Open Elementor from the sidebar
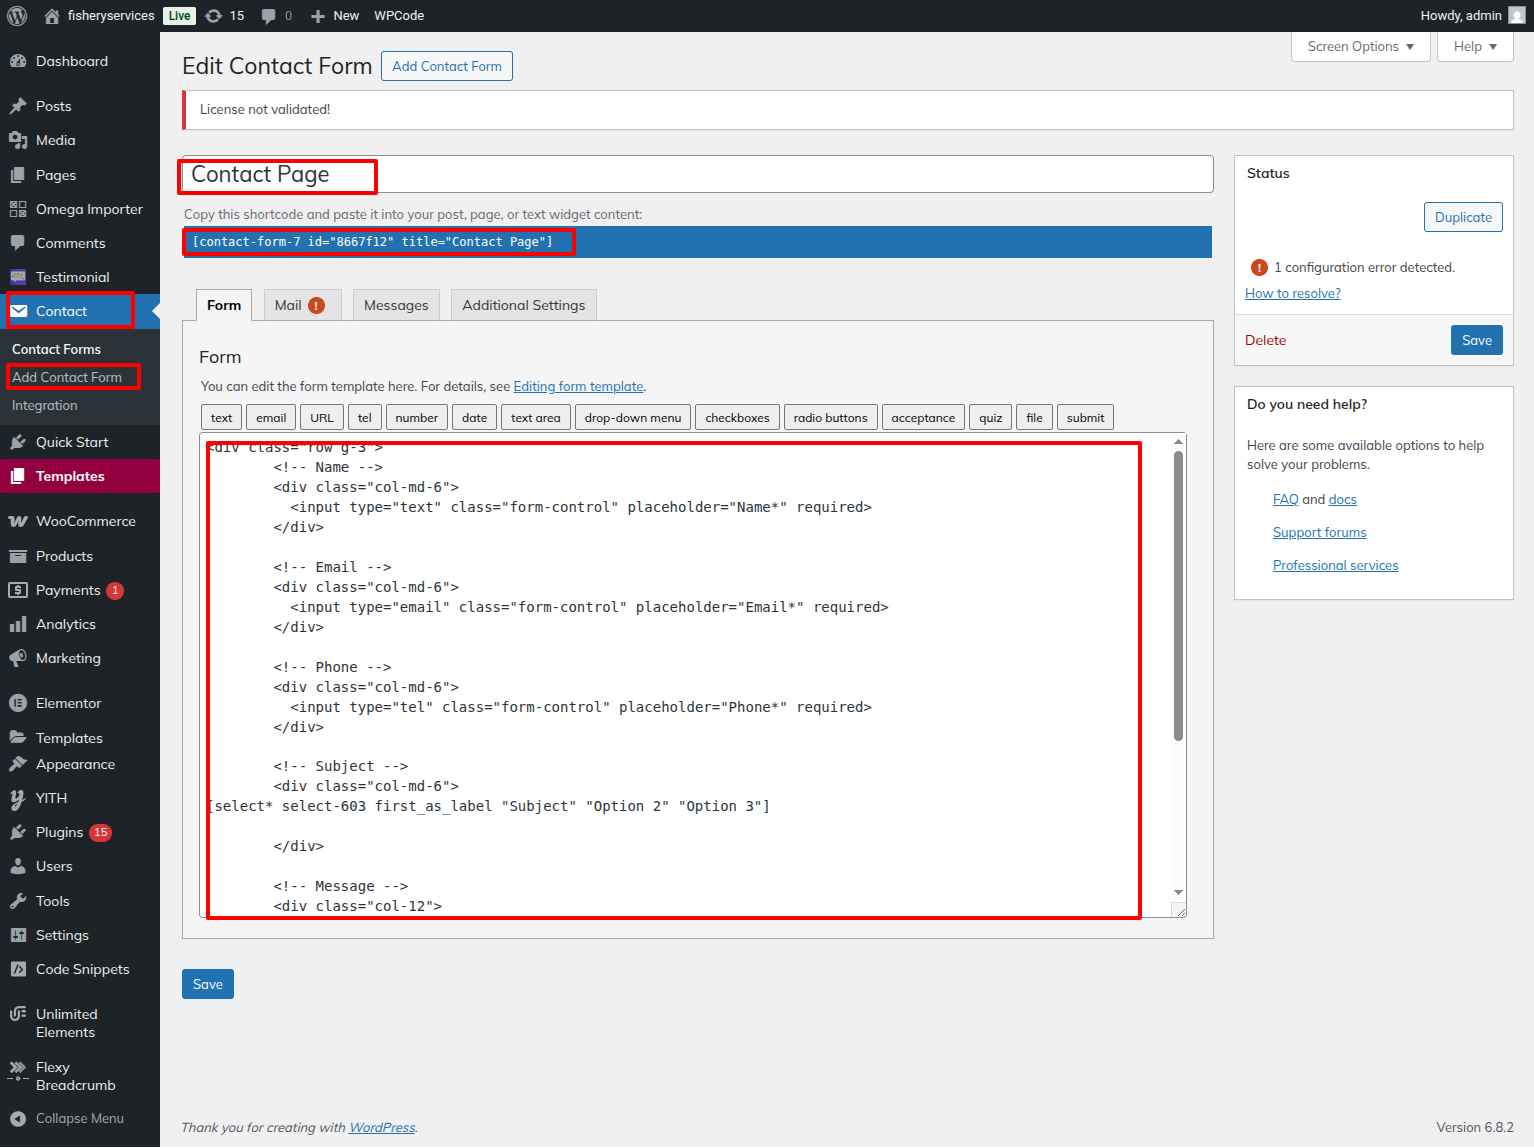 tap(68, 703)
